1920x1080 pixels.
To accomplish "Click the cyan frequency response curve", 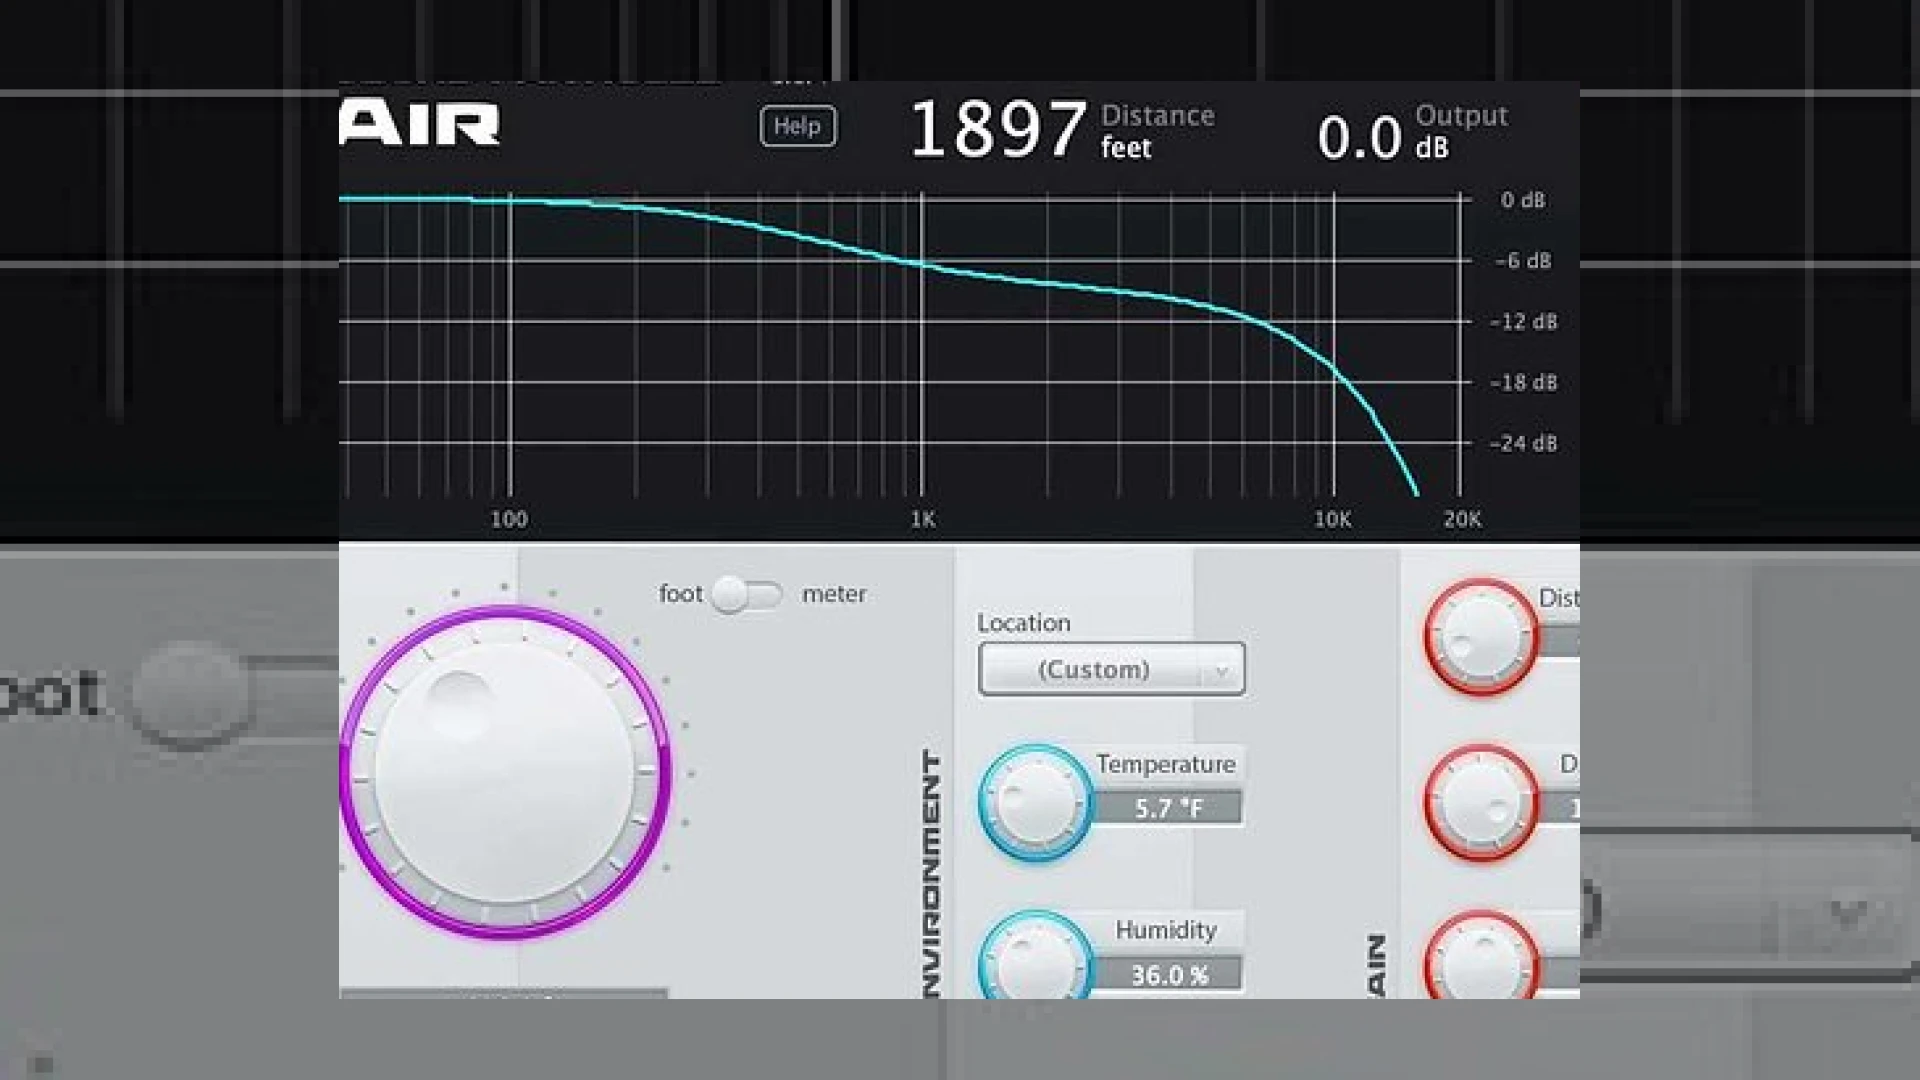I will (x=920, y=263).
